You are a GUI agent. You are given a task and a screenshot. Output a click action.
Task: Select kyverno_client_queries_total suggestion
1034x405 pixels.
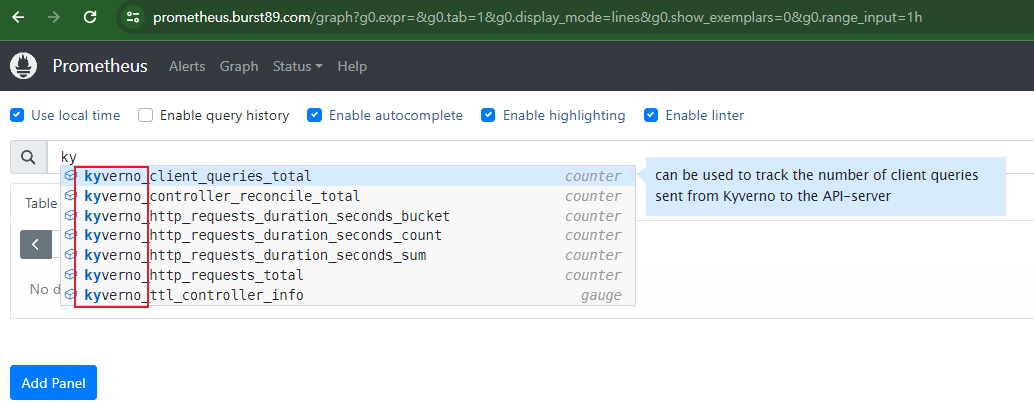(x=348, y=177)
